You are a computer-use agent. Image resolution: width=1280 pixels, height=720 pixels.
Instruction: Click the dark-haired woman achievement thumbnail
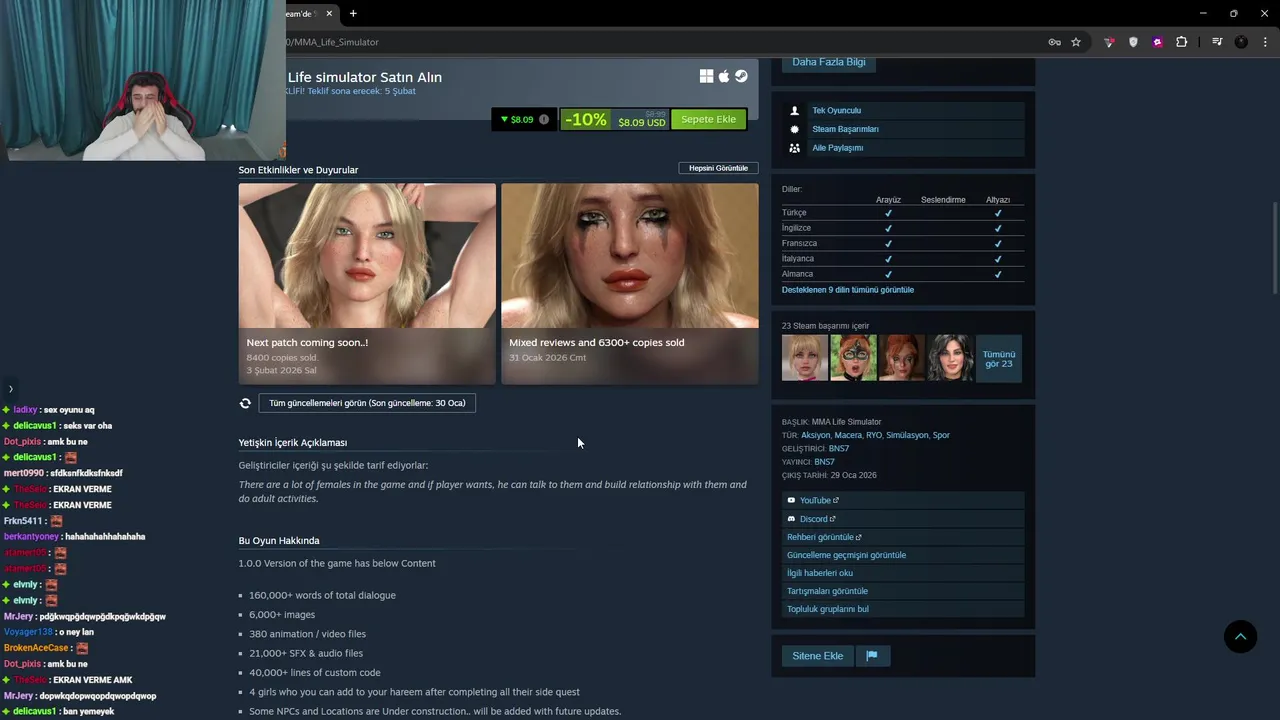tap(950, 358)
